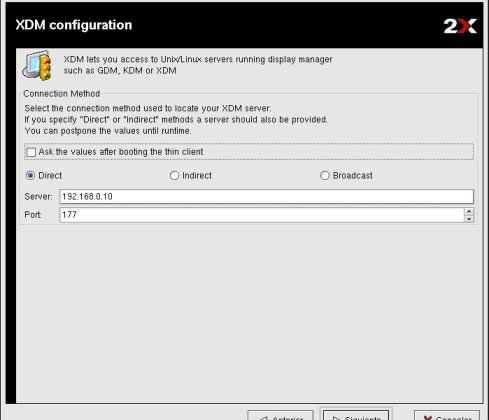489x420 pixels.
Task: Choose the Broadcast radio option
Action: pos(325,175)
